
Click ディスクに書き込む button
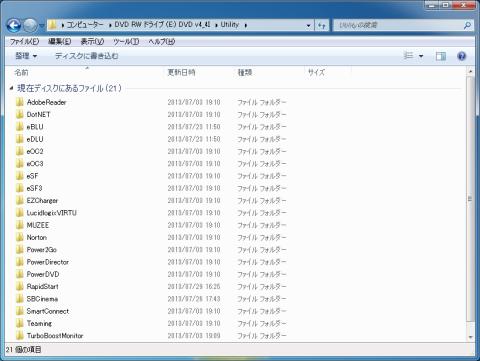[x=86, y=56]
